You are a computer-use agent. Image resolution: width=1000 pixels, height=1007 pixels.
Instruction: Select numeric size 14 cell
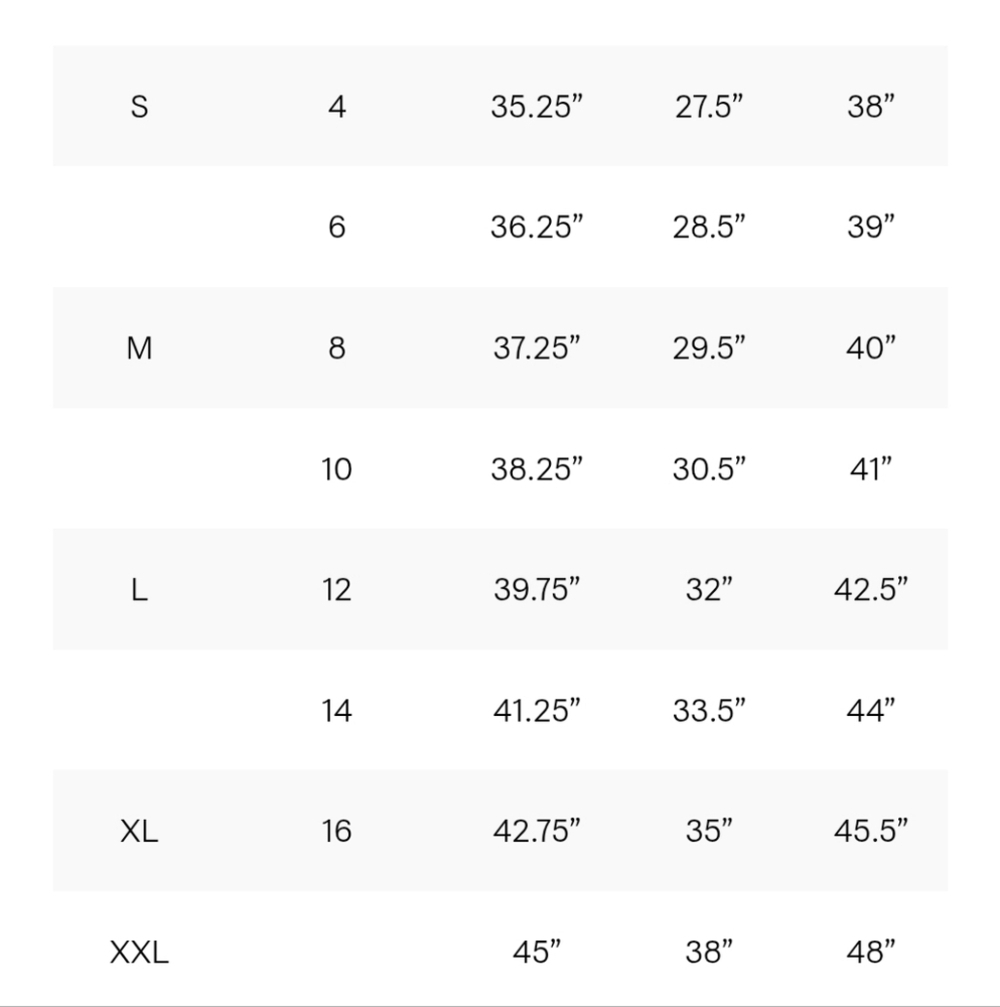337,710
